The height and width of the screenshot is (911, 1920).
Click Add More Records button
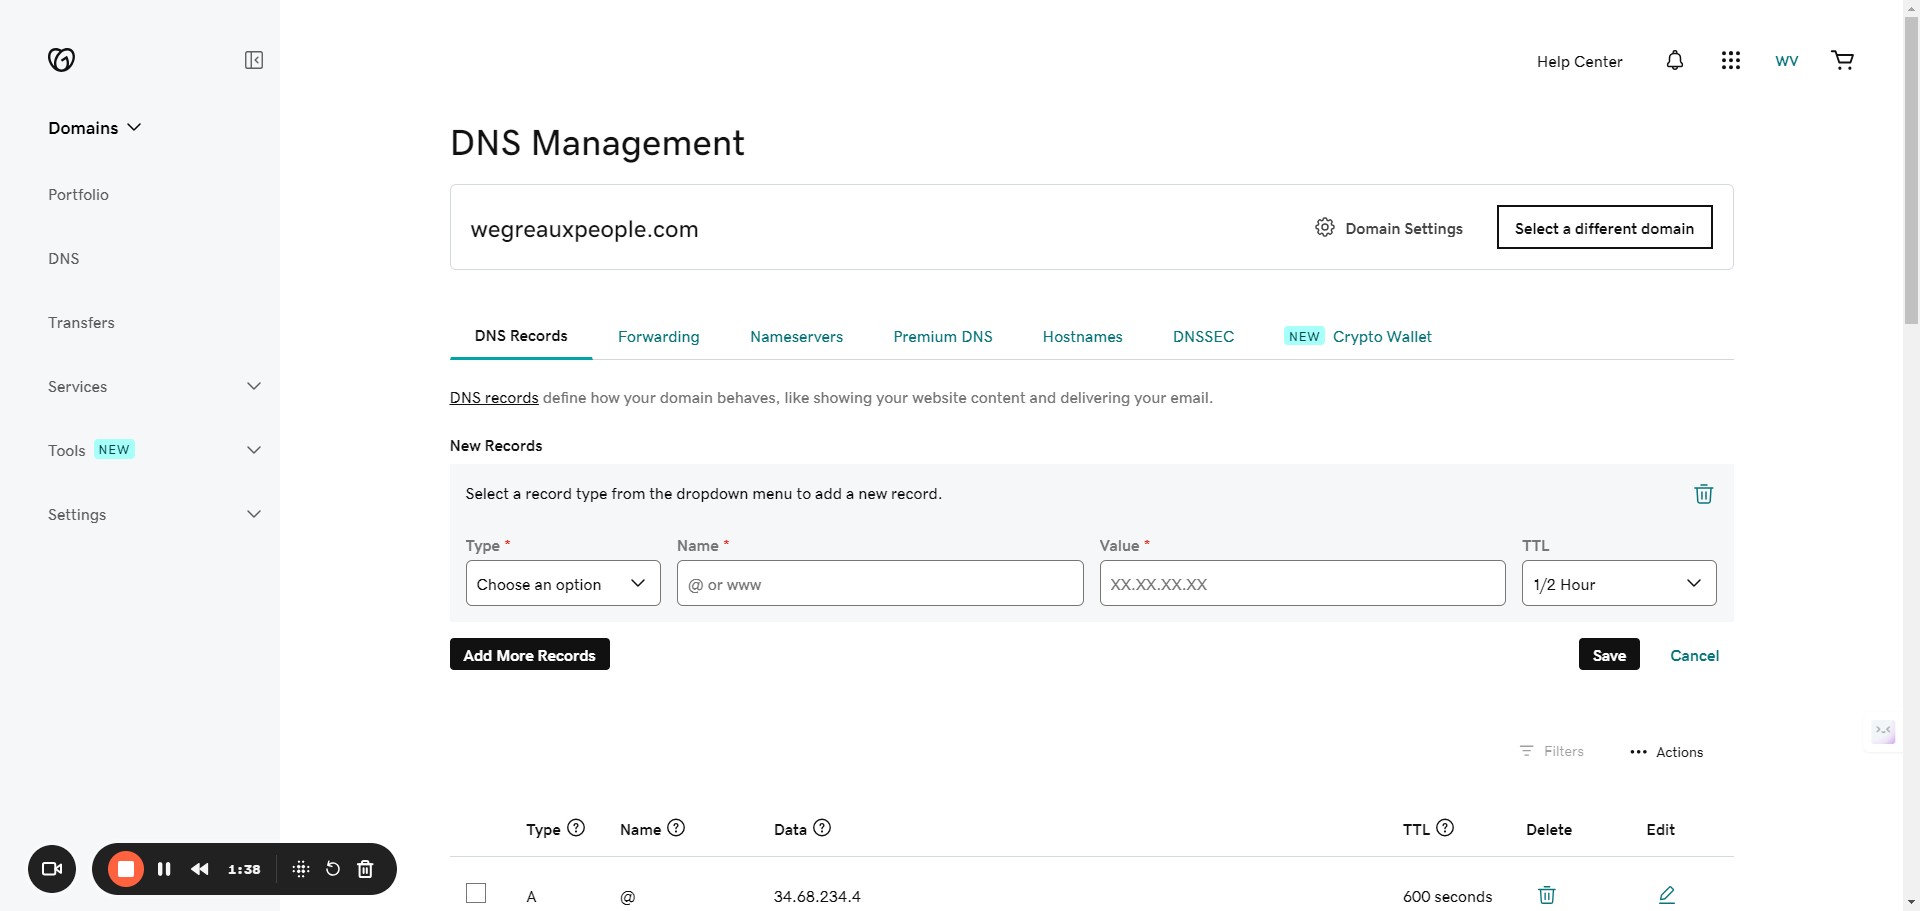point(529,655)
